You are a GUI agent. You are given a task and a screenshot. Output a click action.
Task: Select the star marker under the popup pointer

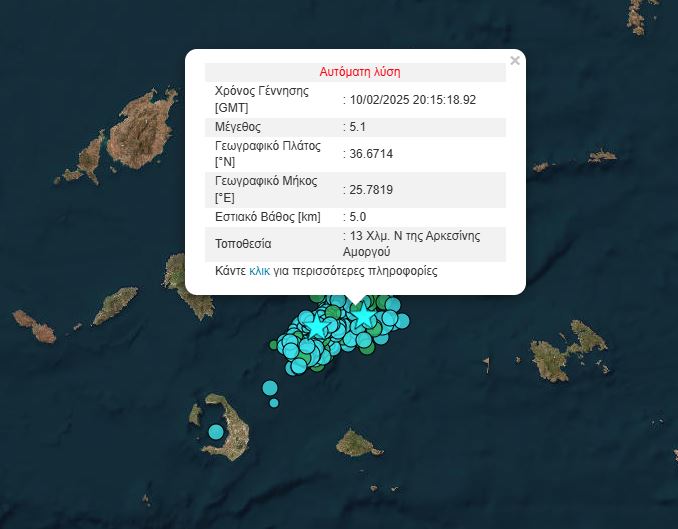pyautogui.click(x=363, y=316)
